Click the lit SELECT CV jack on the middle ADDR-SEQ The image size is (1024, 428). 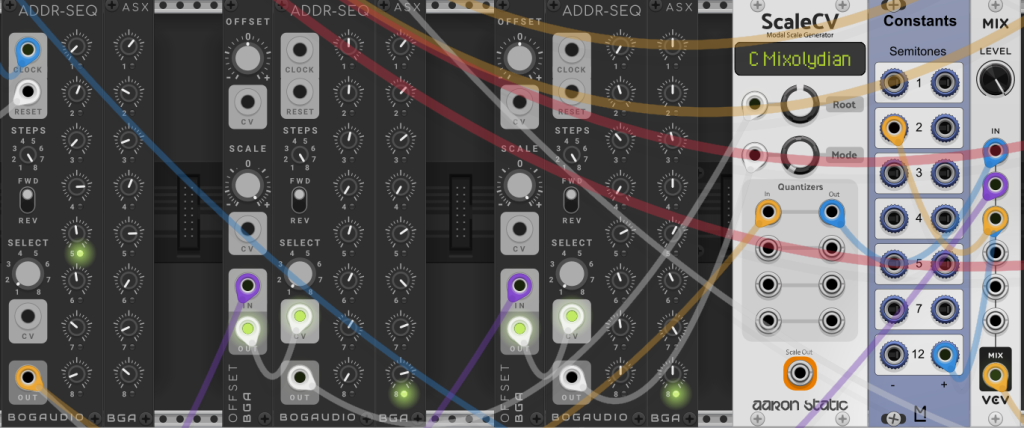(300, 317)
